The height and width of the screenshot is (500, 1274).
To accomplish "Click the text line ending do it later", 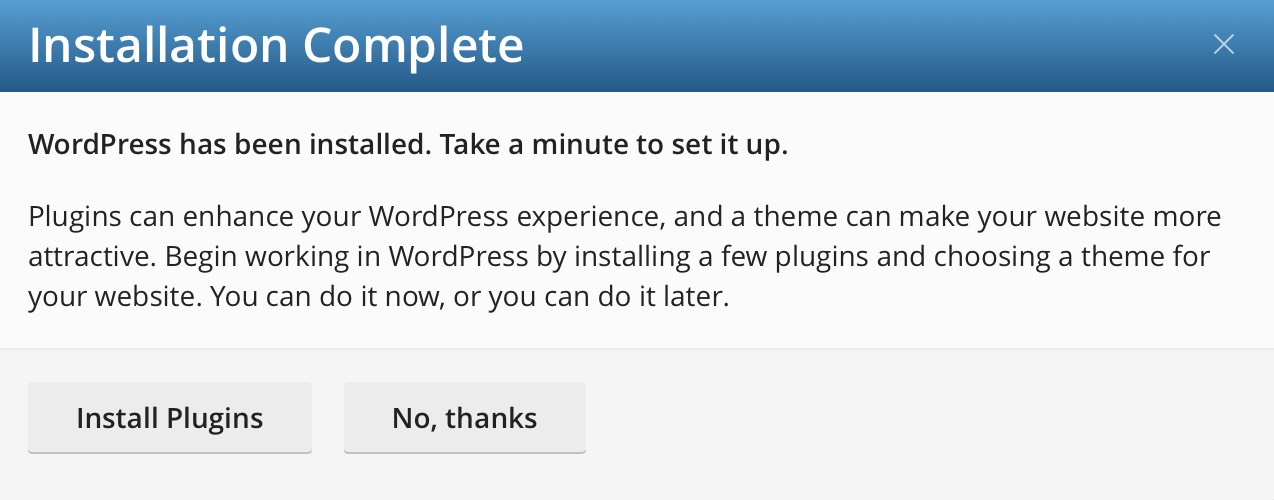I will coord(375,298).
